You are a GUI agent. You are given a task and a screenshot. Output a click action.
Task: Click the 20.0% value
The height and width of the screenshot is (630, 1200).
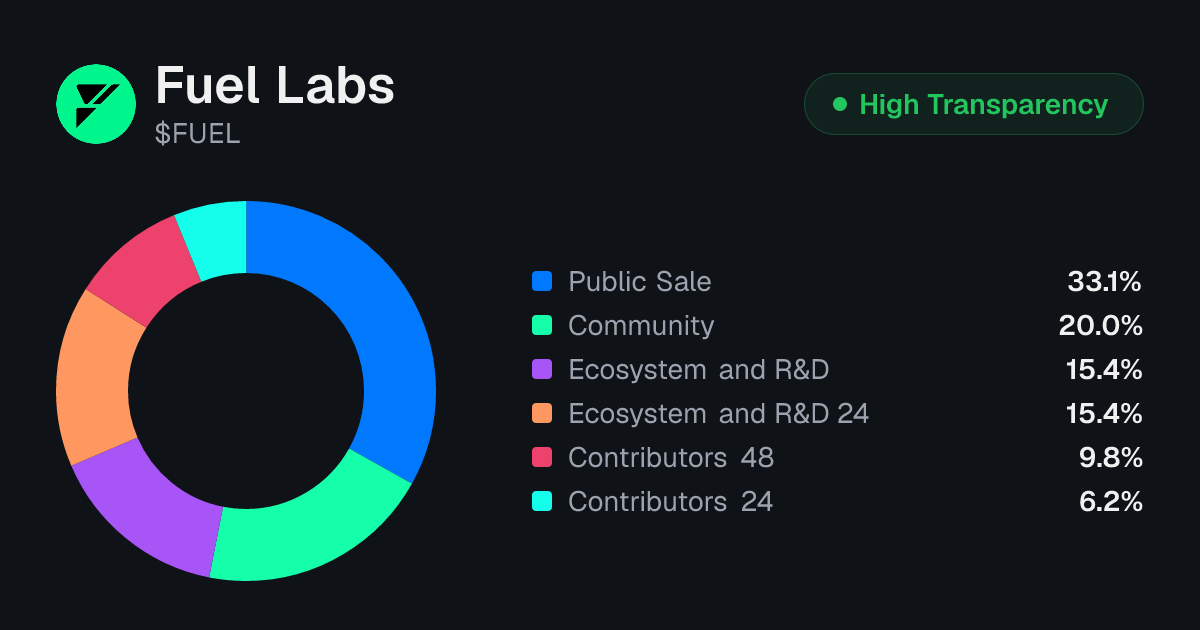point(1101,326)
